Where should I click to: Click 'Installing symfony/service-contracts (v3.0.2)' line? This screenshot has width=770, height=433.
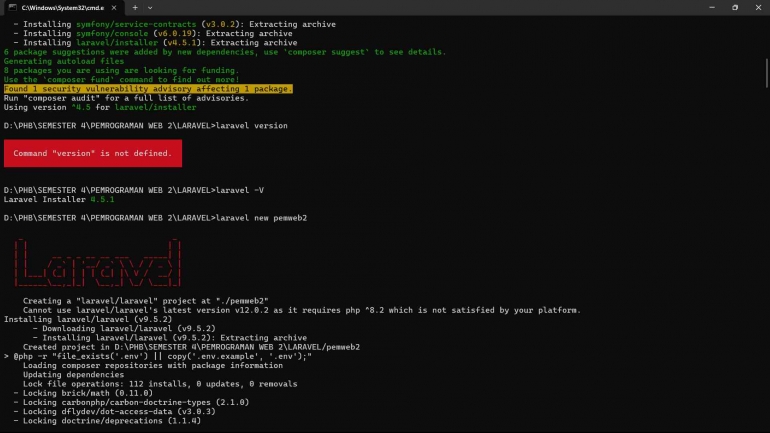point(174,24)
